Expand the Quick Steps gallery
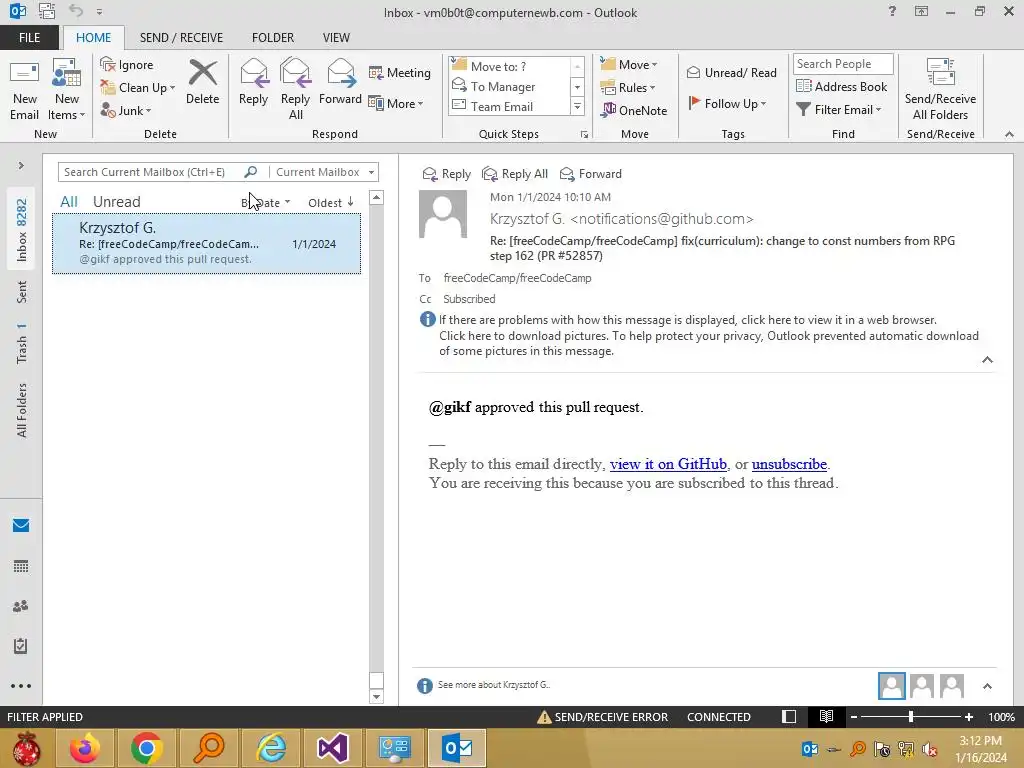The height and width of the screenshot is (768, 1024). (577, 106)
